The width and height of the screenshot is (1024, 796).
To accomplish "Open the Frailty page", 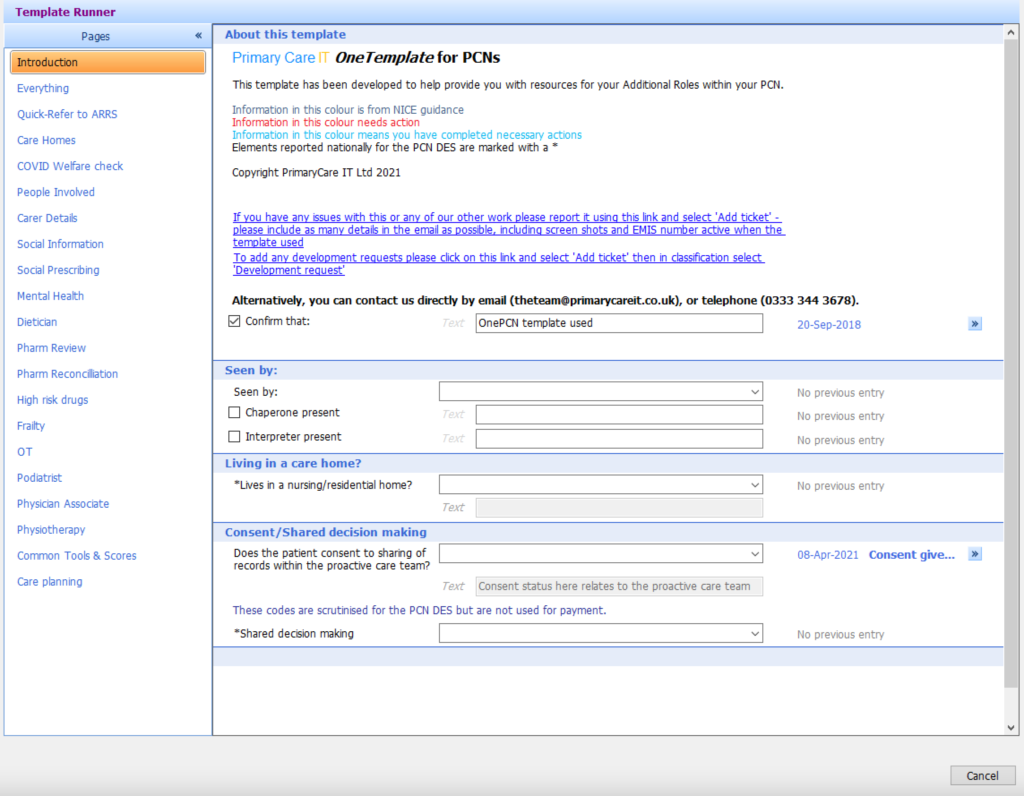I will coord(31,426).
